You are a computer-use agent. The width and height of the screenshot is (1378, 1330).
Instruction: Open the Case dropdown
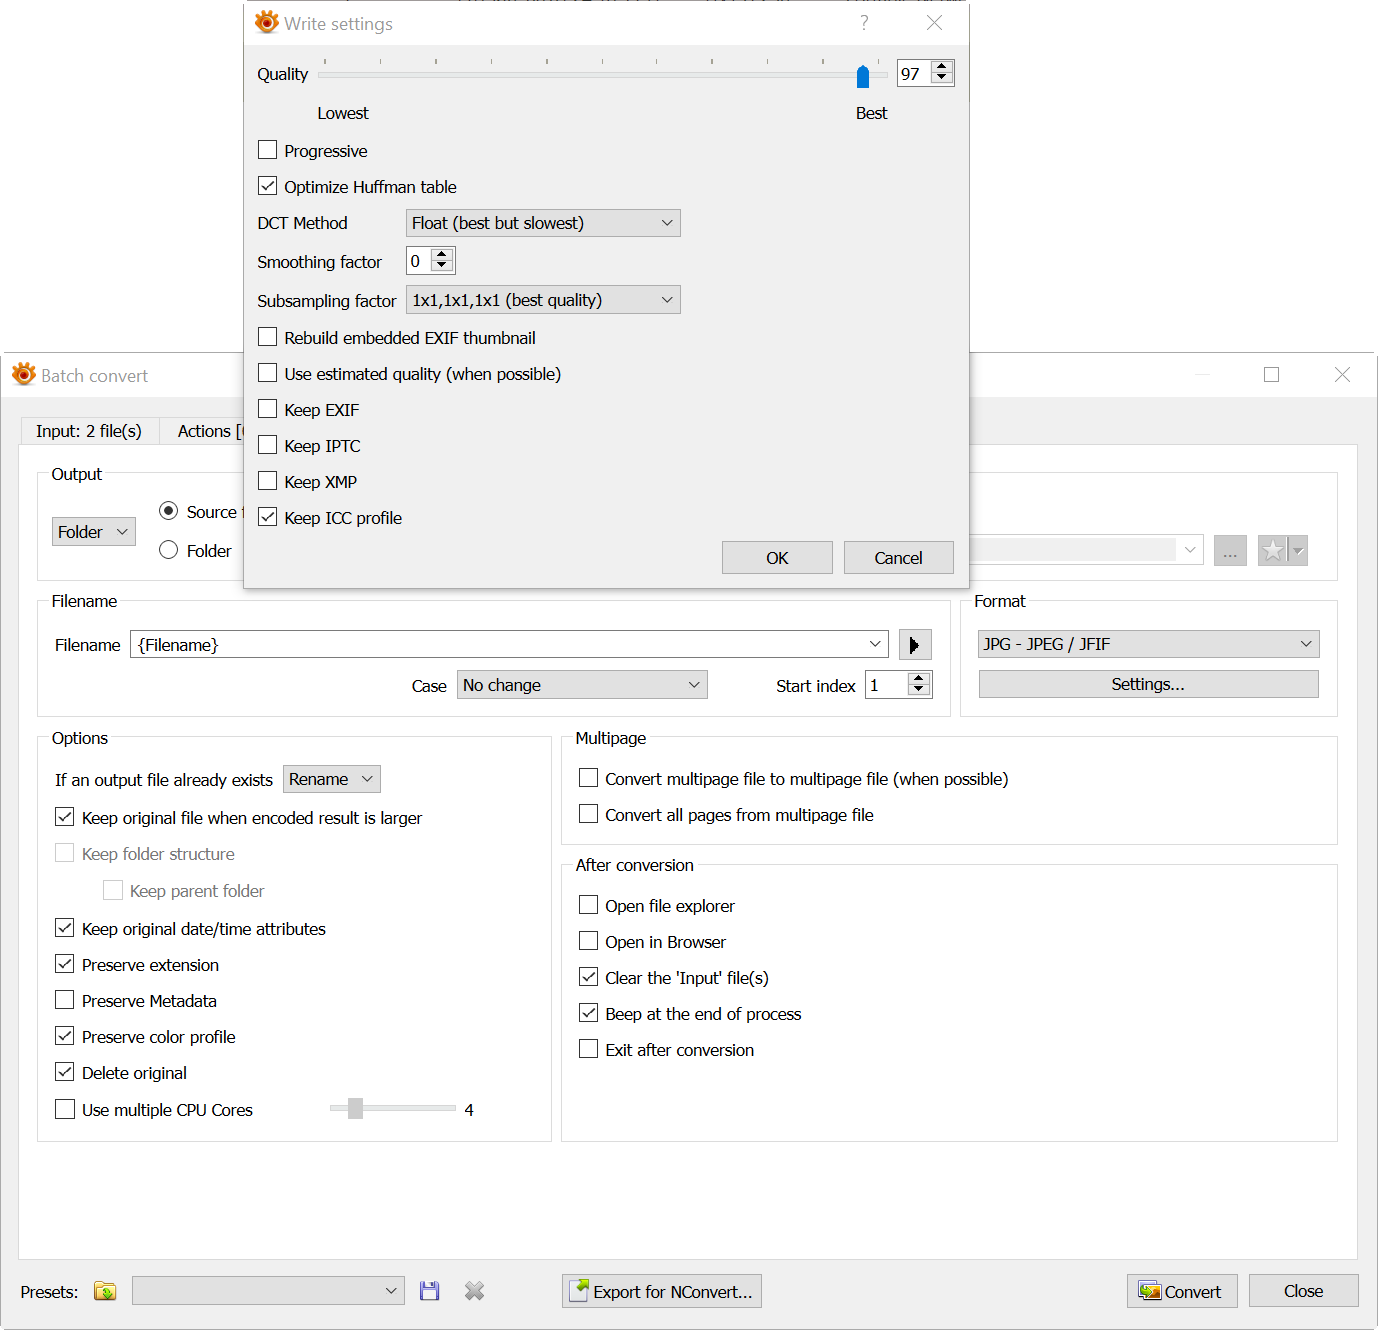pos(582,685)
